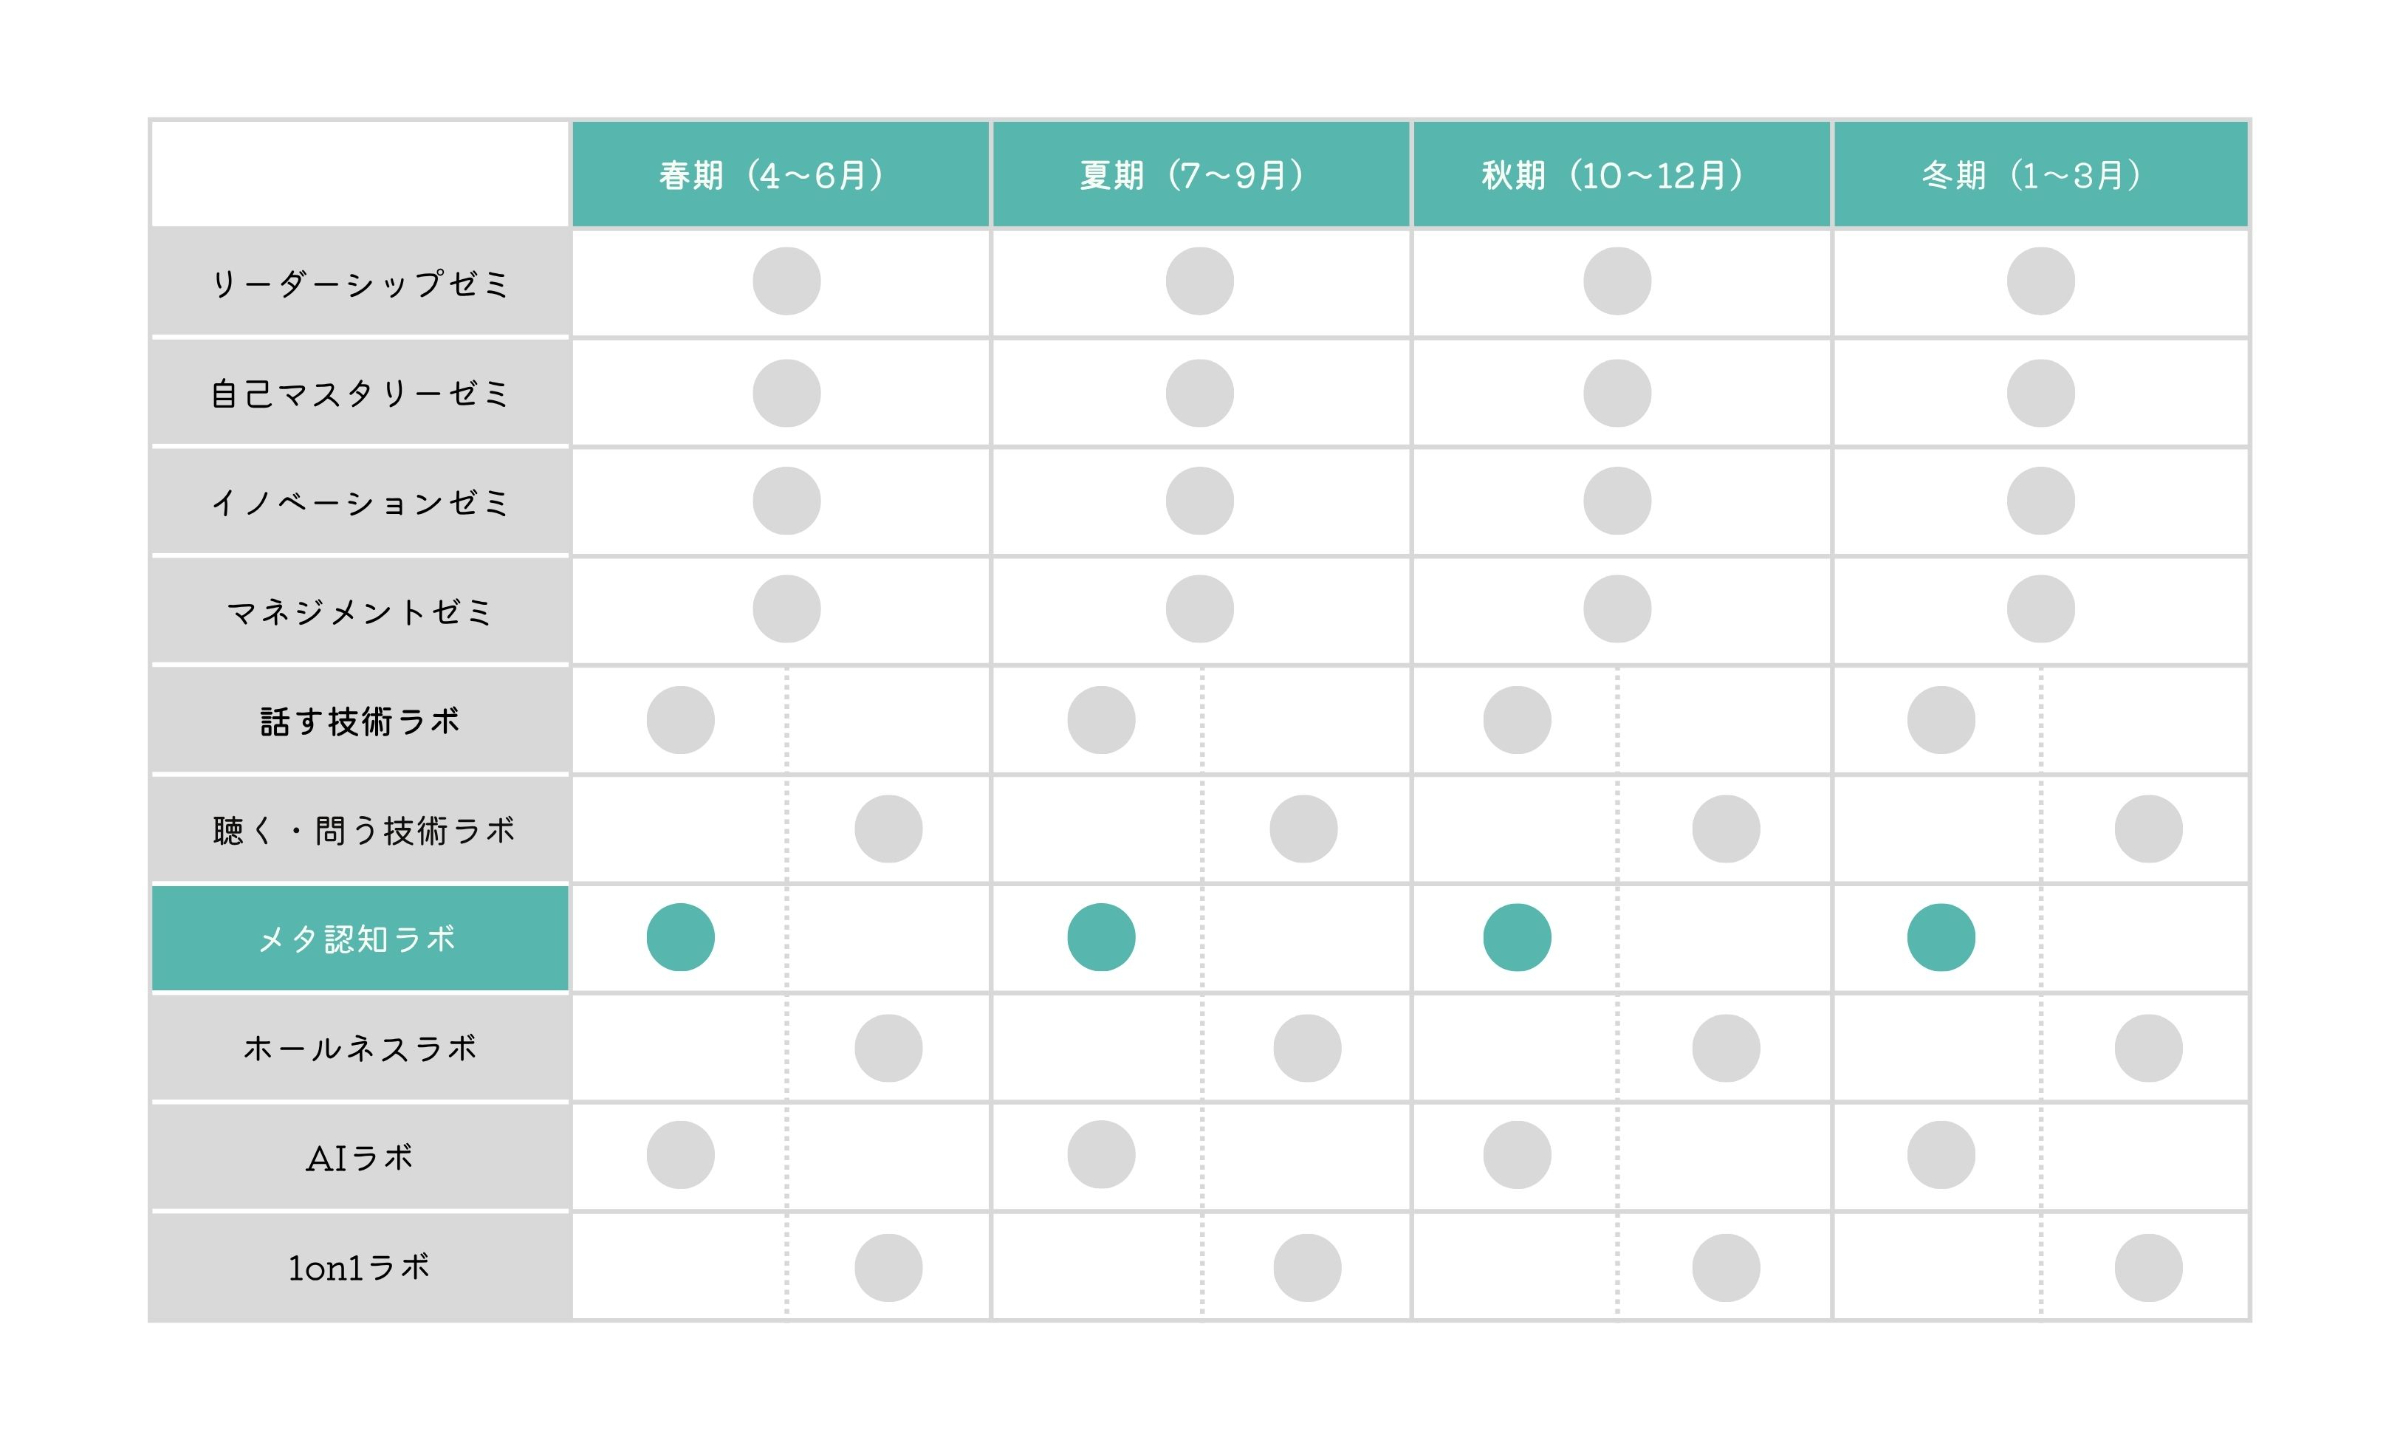The height and width of the screenshot is (1440, 2400).
Task: Choose the 冬期（1〜3月） header cell
Action: pyautogui.click(x=2041, y=175)
